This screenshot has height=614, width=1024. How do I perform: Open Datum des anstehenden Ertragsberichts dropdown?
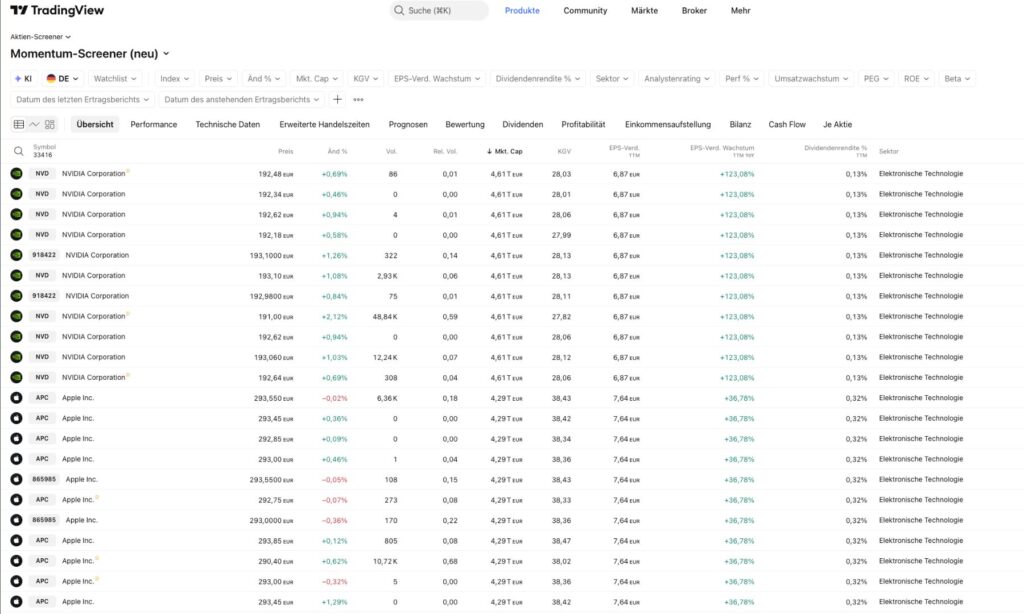[x=242, y=99]
